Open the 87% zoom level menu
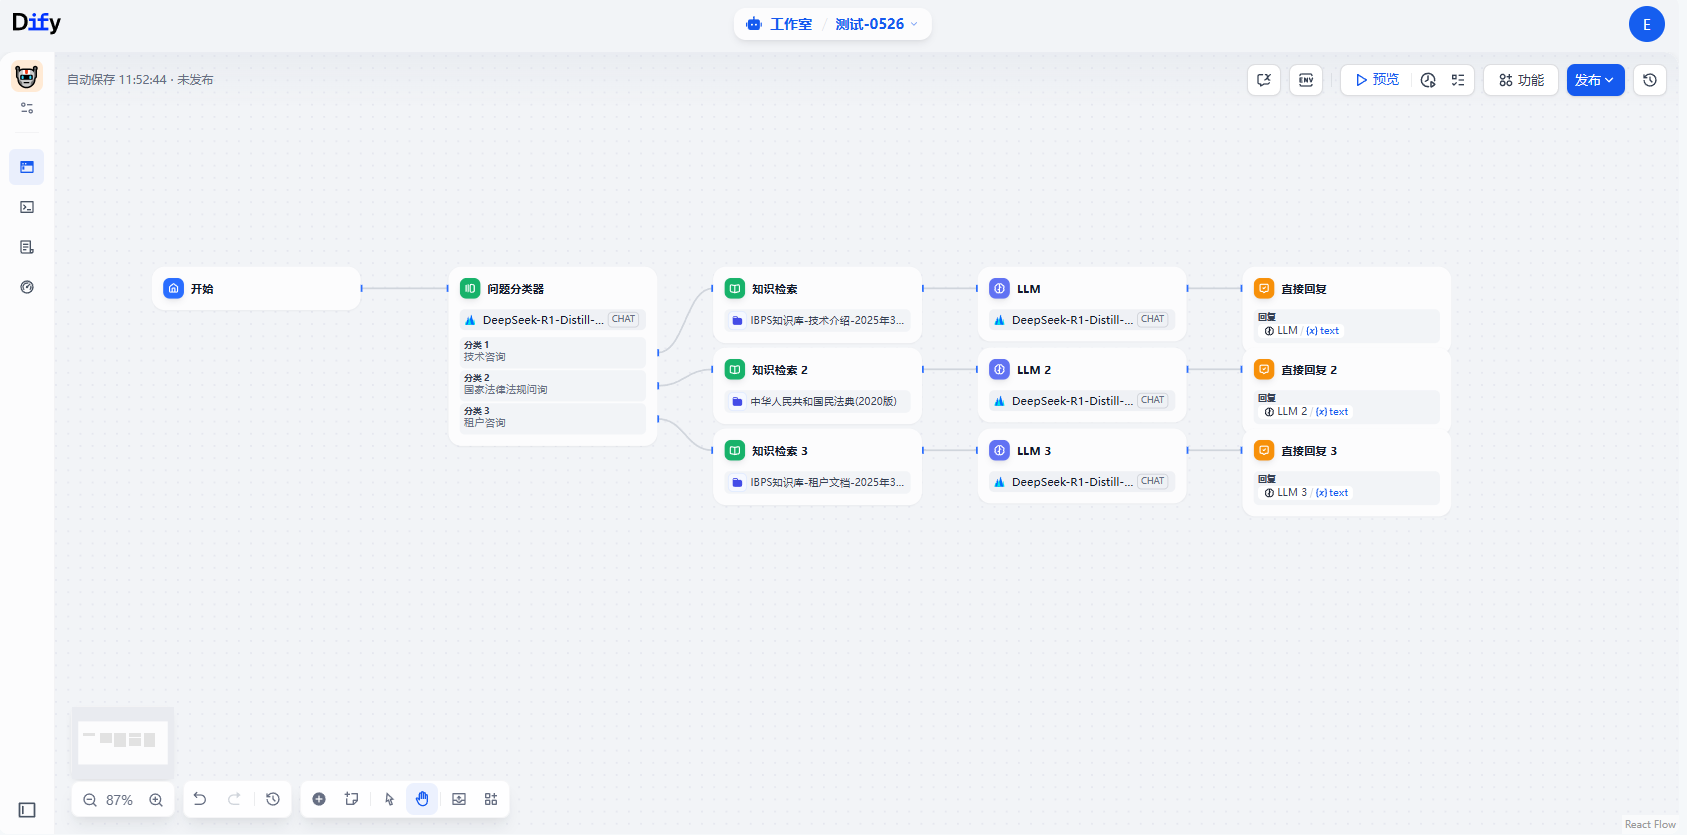The width and height of the screenshot is (1687, 835). tap(119, 800)
